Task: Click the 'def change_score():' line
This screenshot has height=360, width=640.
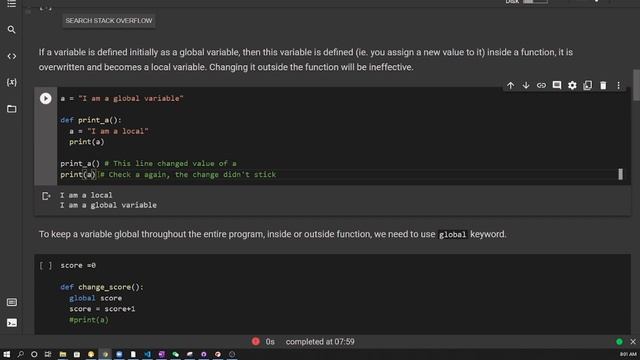Action: tap(102, 287)
